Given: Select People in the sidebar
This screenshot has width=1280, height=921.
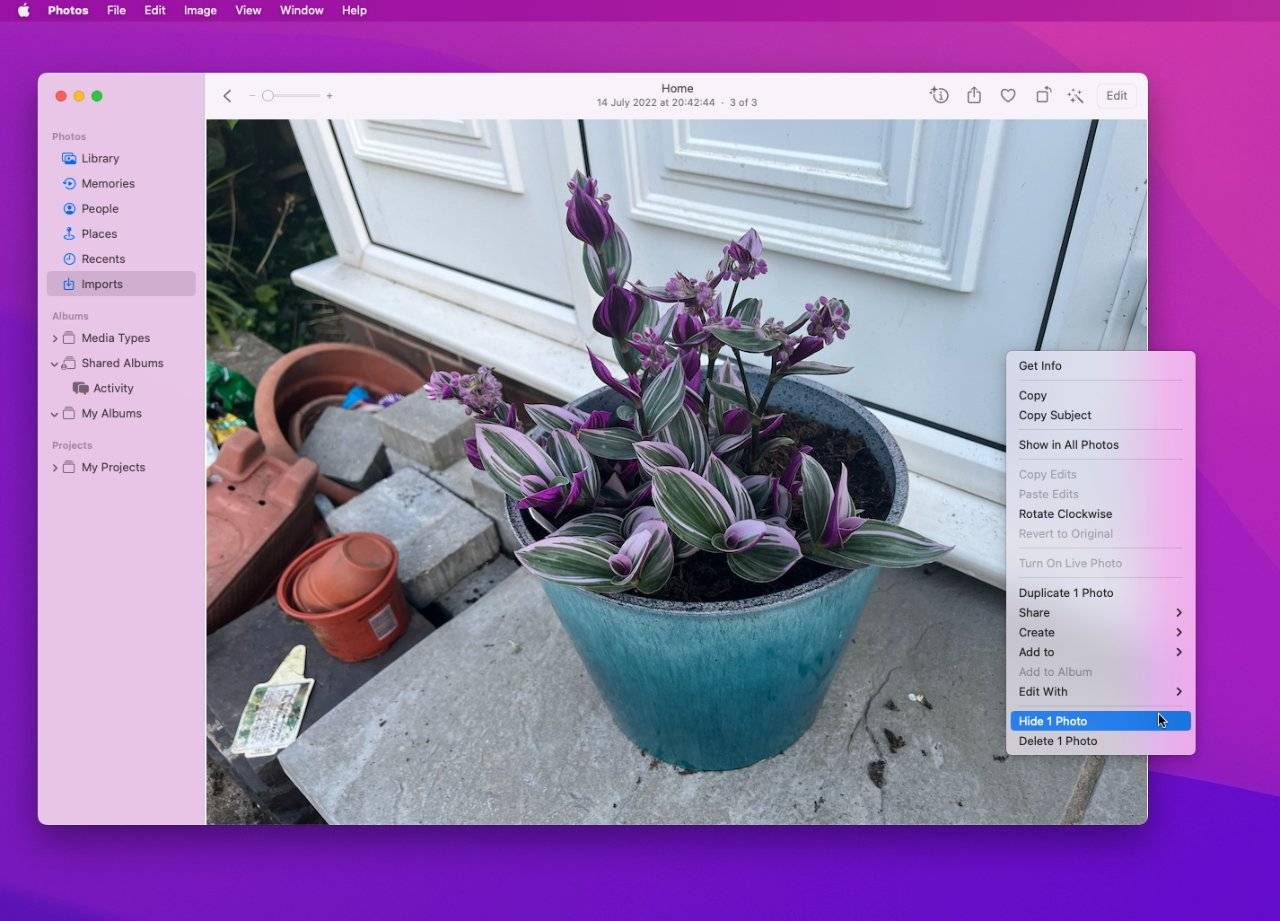Looking at the screenshot, I should pos(99,209).
